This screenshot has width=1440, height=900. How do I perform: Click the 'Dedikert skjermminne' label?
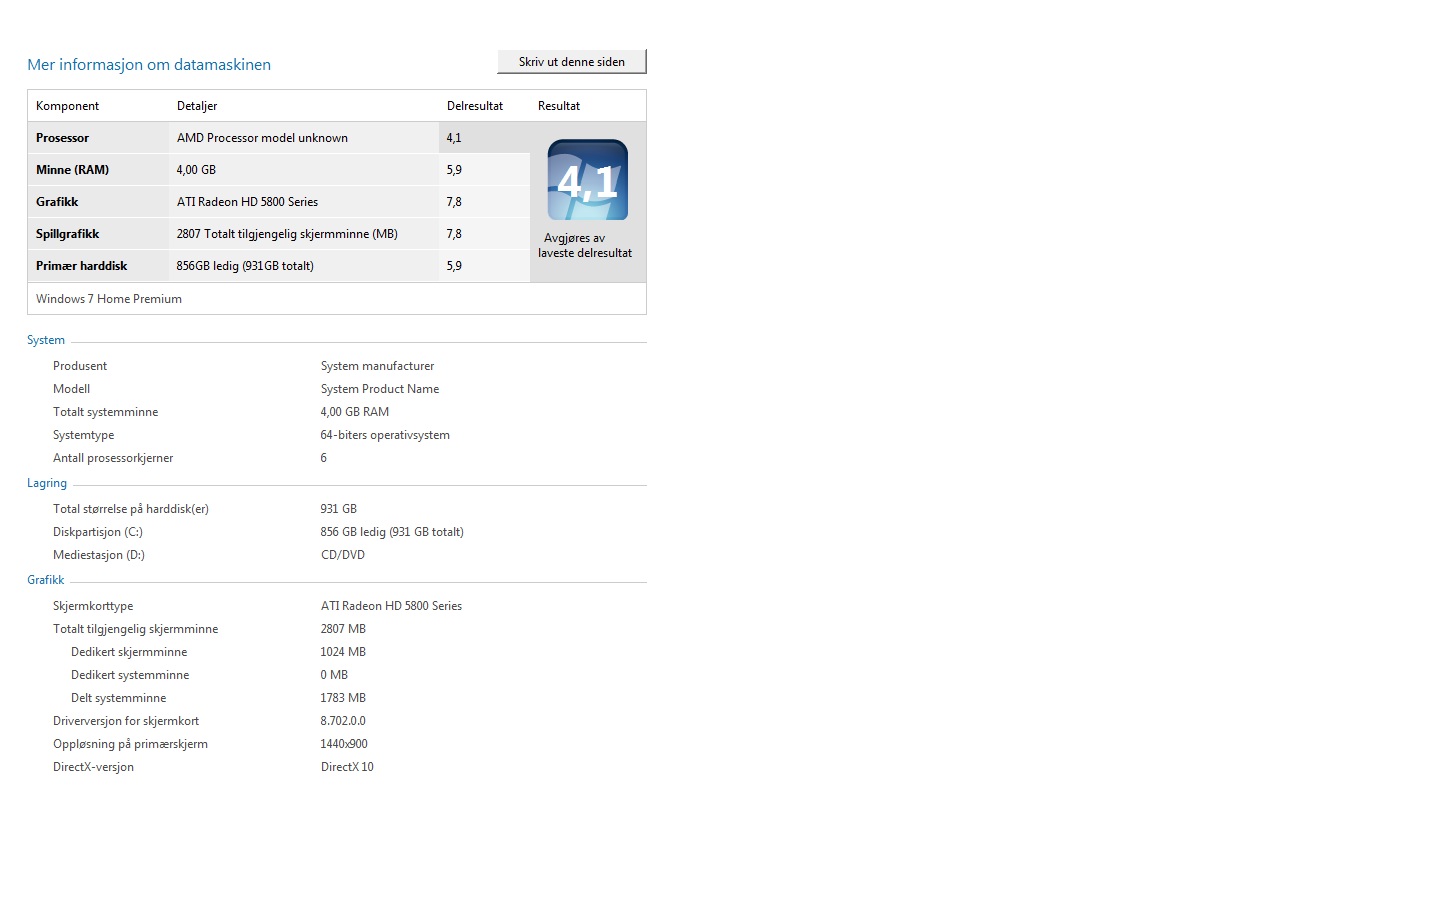(129, 652)
